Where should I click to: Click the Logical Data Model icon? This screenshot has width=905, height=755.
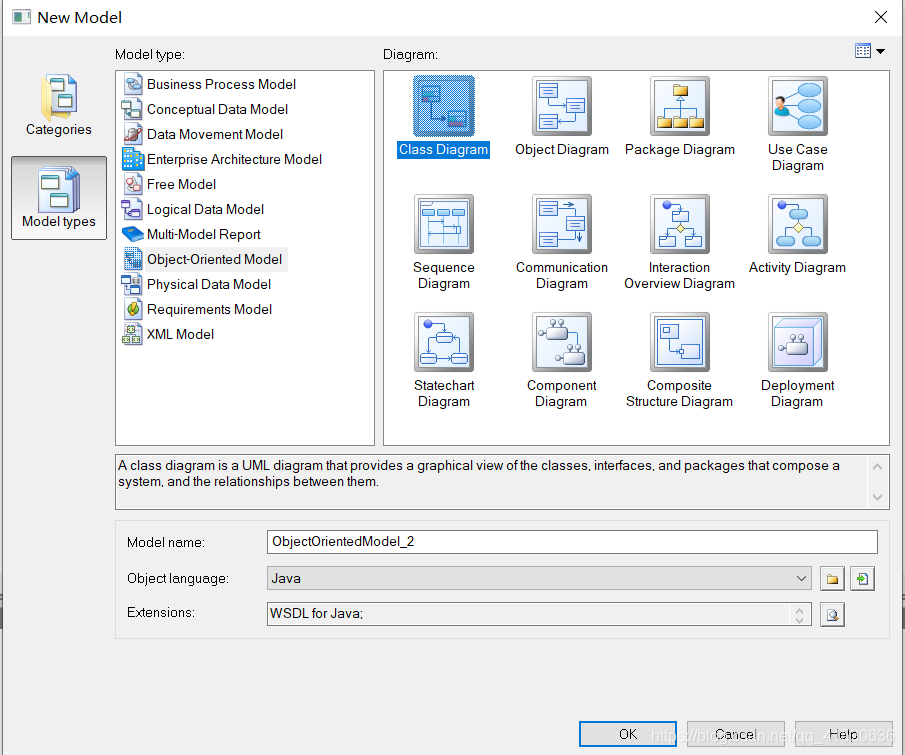coord(132,209)
